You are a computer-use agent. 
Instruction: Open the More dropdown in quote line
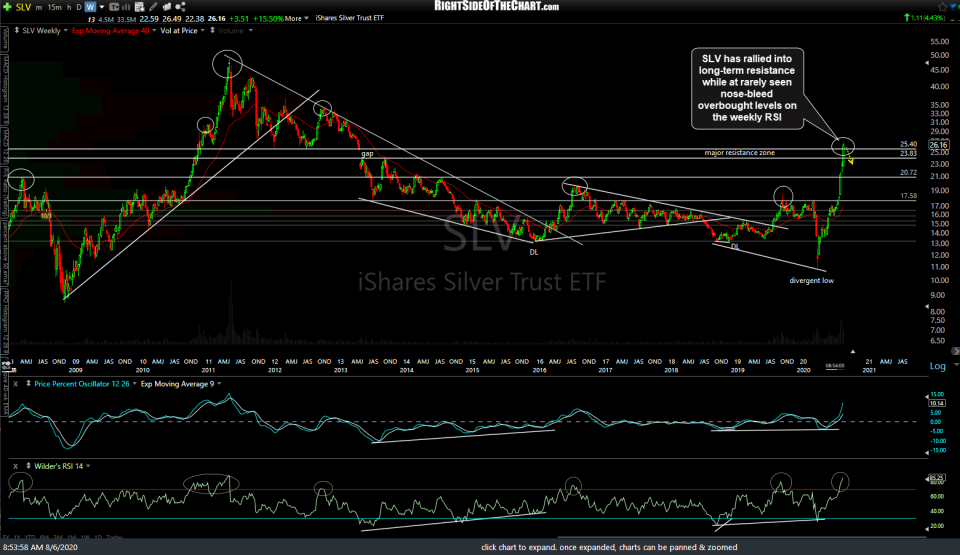click(296, 18)
